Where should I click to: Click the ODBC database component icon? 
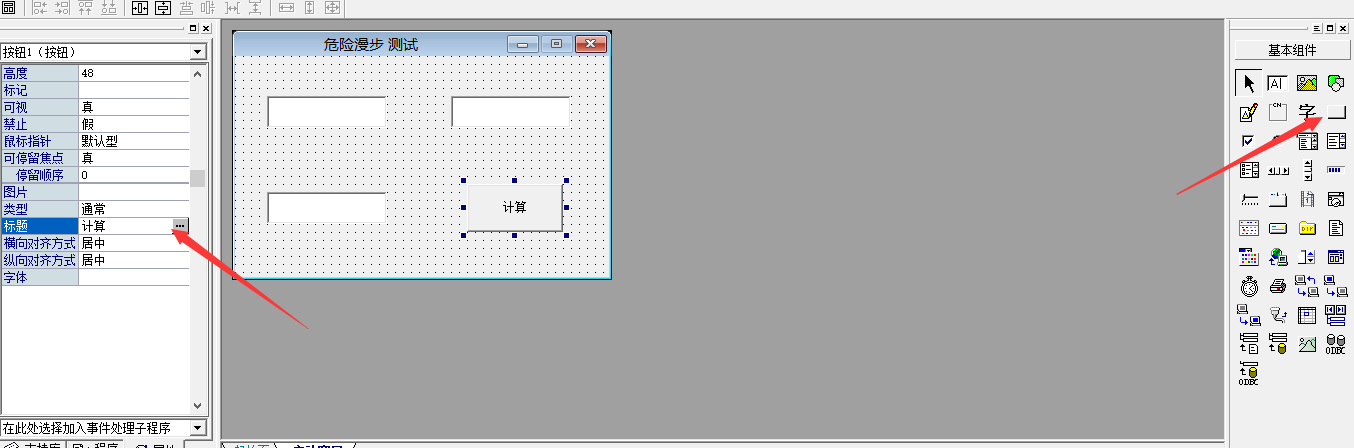pyautogui.click(x=1336, y=345)
